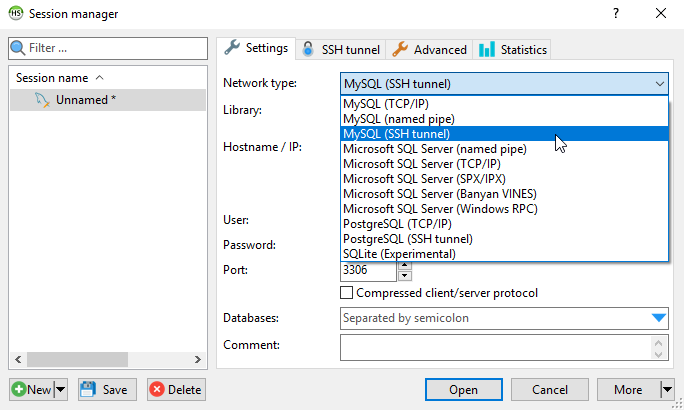
Task: Click the Cancel button
Action: pos(550,390)
